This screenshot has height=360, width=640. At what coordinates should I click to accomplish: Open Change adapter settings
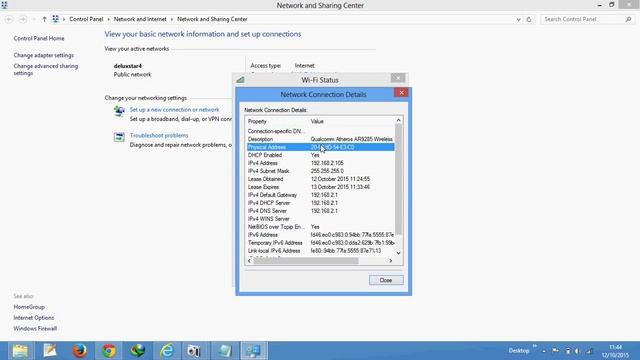[x=44, y=55]
